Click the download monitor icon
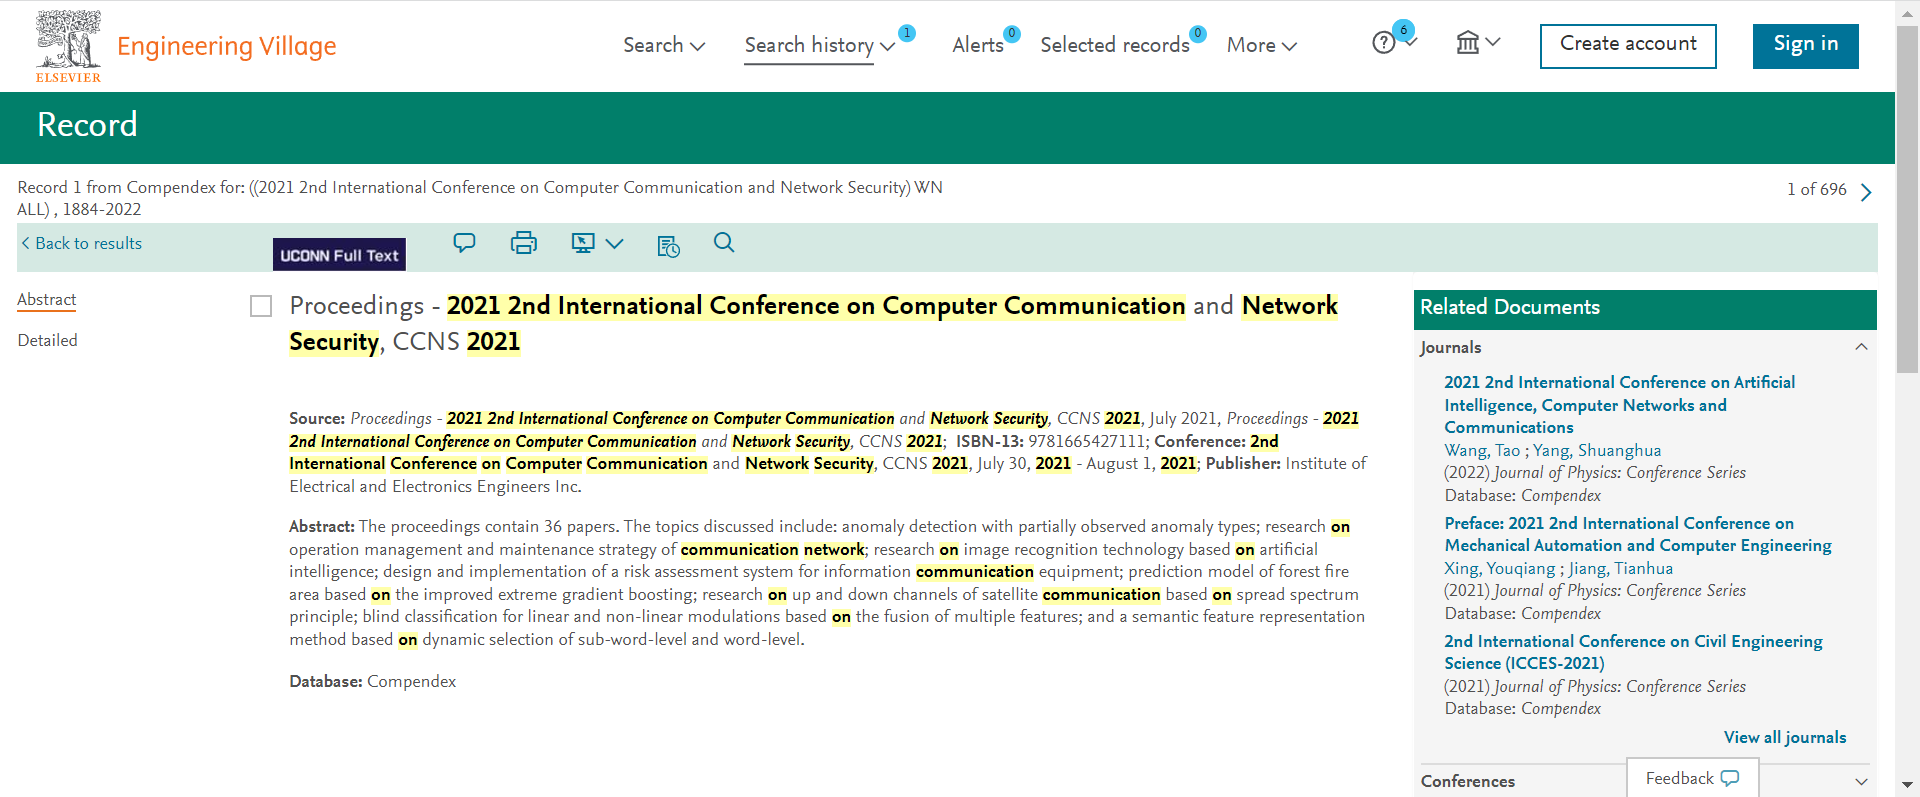 point(583,243)
